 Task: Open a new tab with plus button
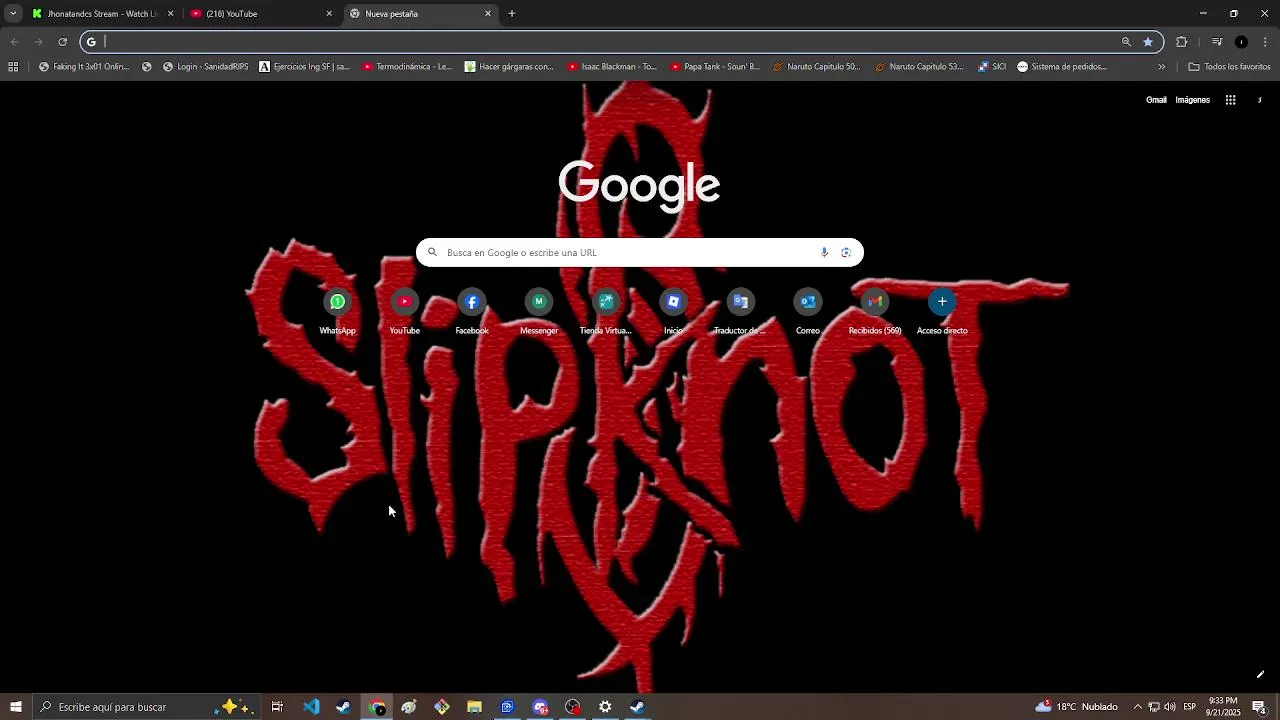[x=512, y=14]
